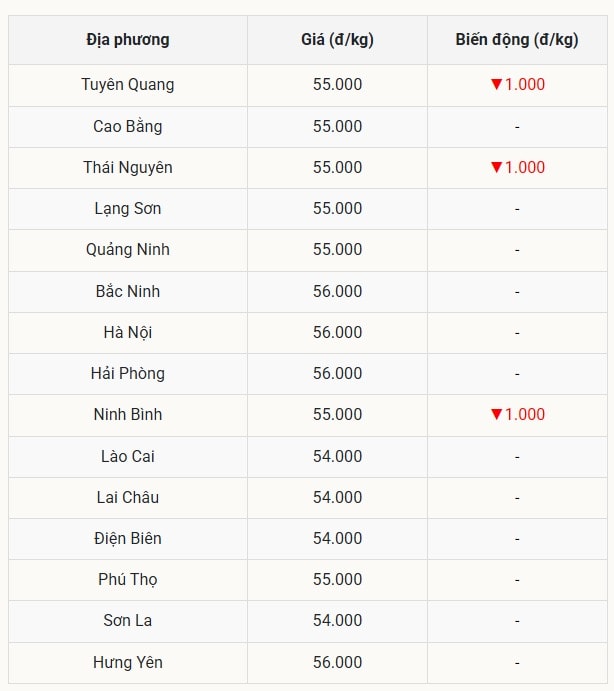Select the Hải Phòng province cell
Image resolution: width=614 pixels, height=691 pixels.
tap(128, 373)
